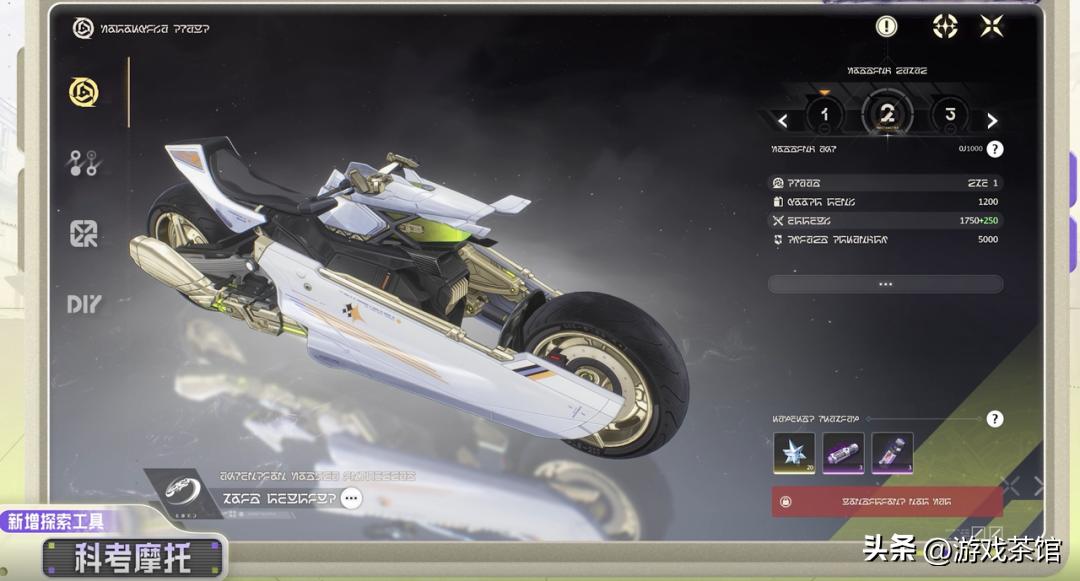Open help question mark beside 0/1000 progress
1080x581 pixels.
click(x=995, y=149)
